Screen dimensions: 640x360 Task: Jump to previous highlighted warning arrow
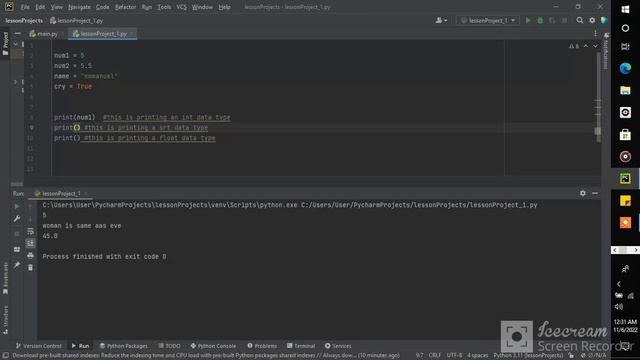(x=586, y=46)
